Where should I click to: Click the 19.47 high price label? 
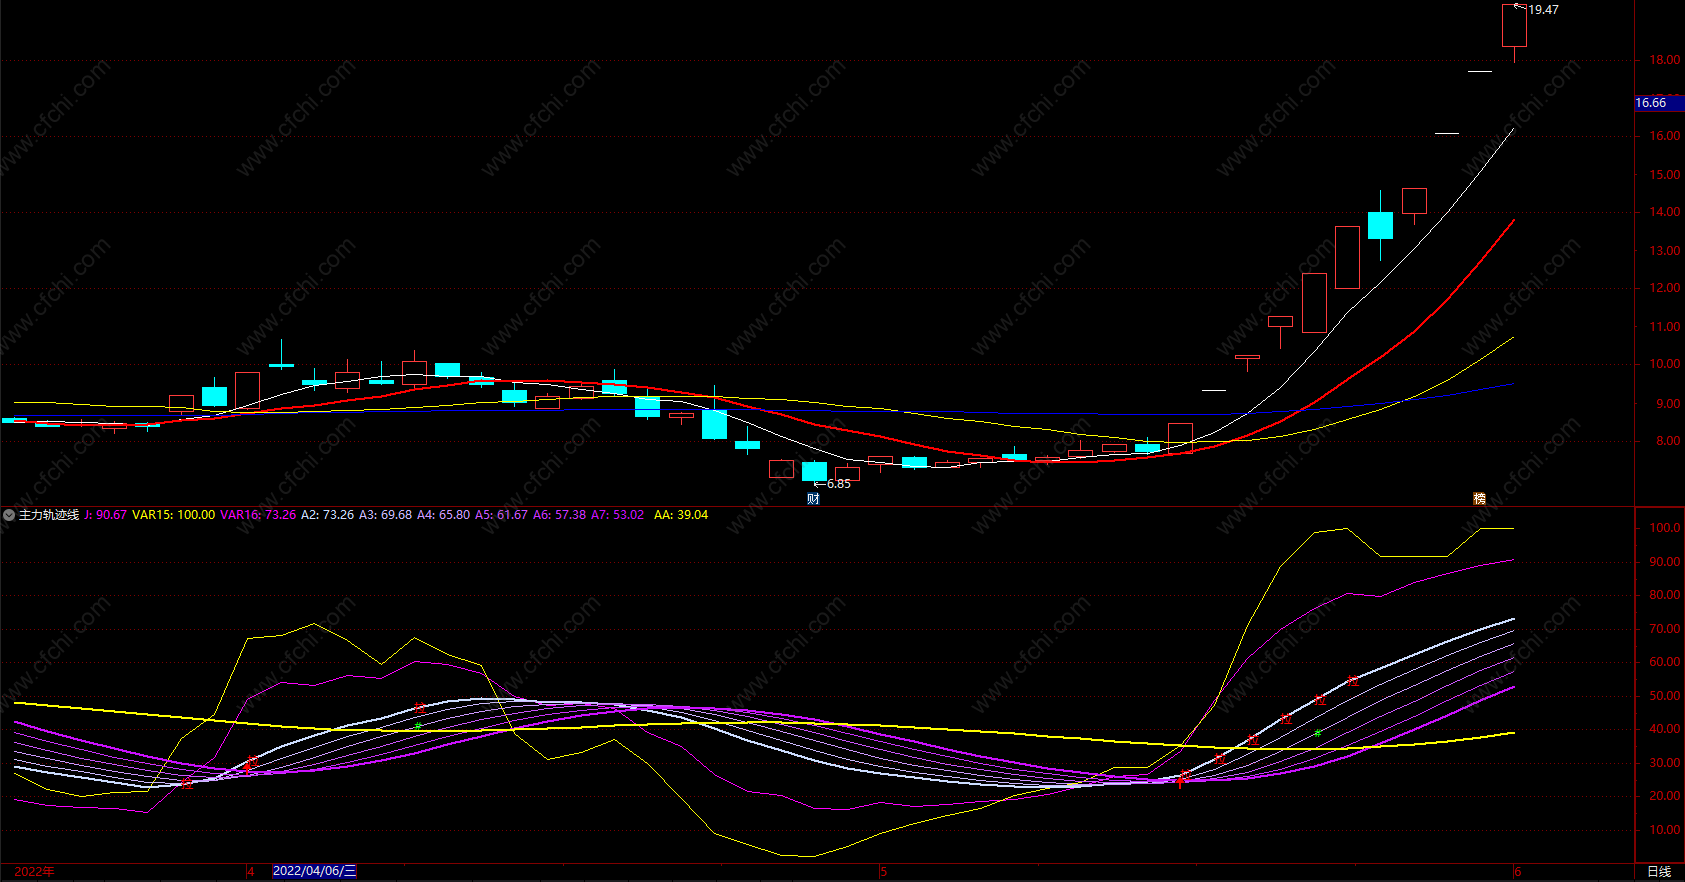[x=1543, y=10]
